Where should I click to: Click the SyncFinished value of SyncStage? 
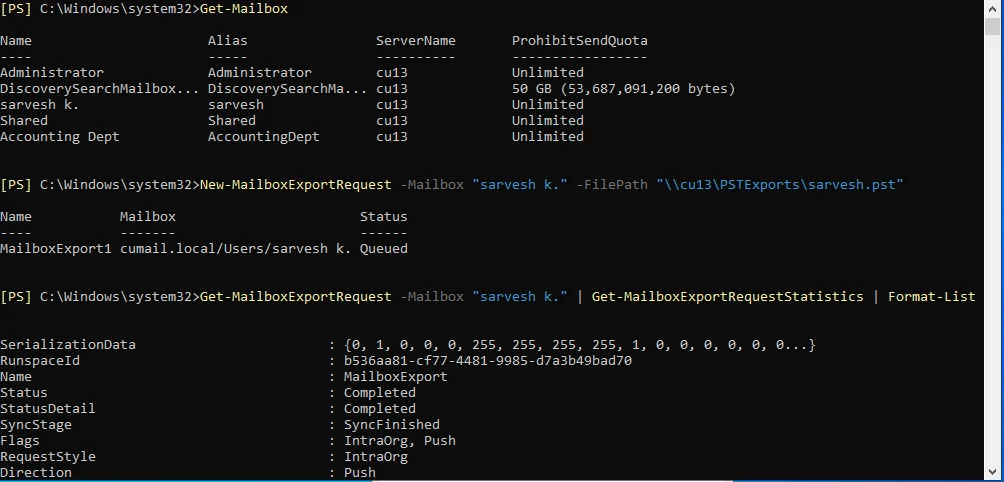point(391,425)
